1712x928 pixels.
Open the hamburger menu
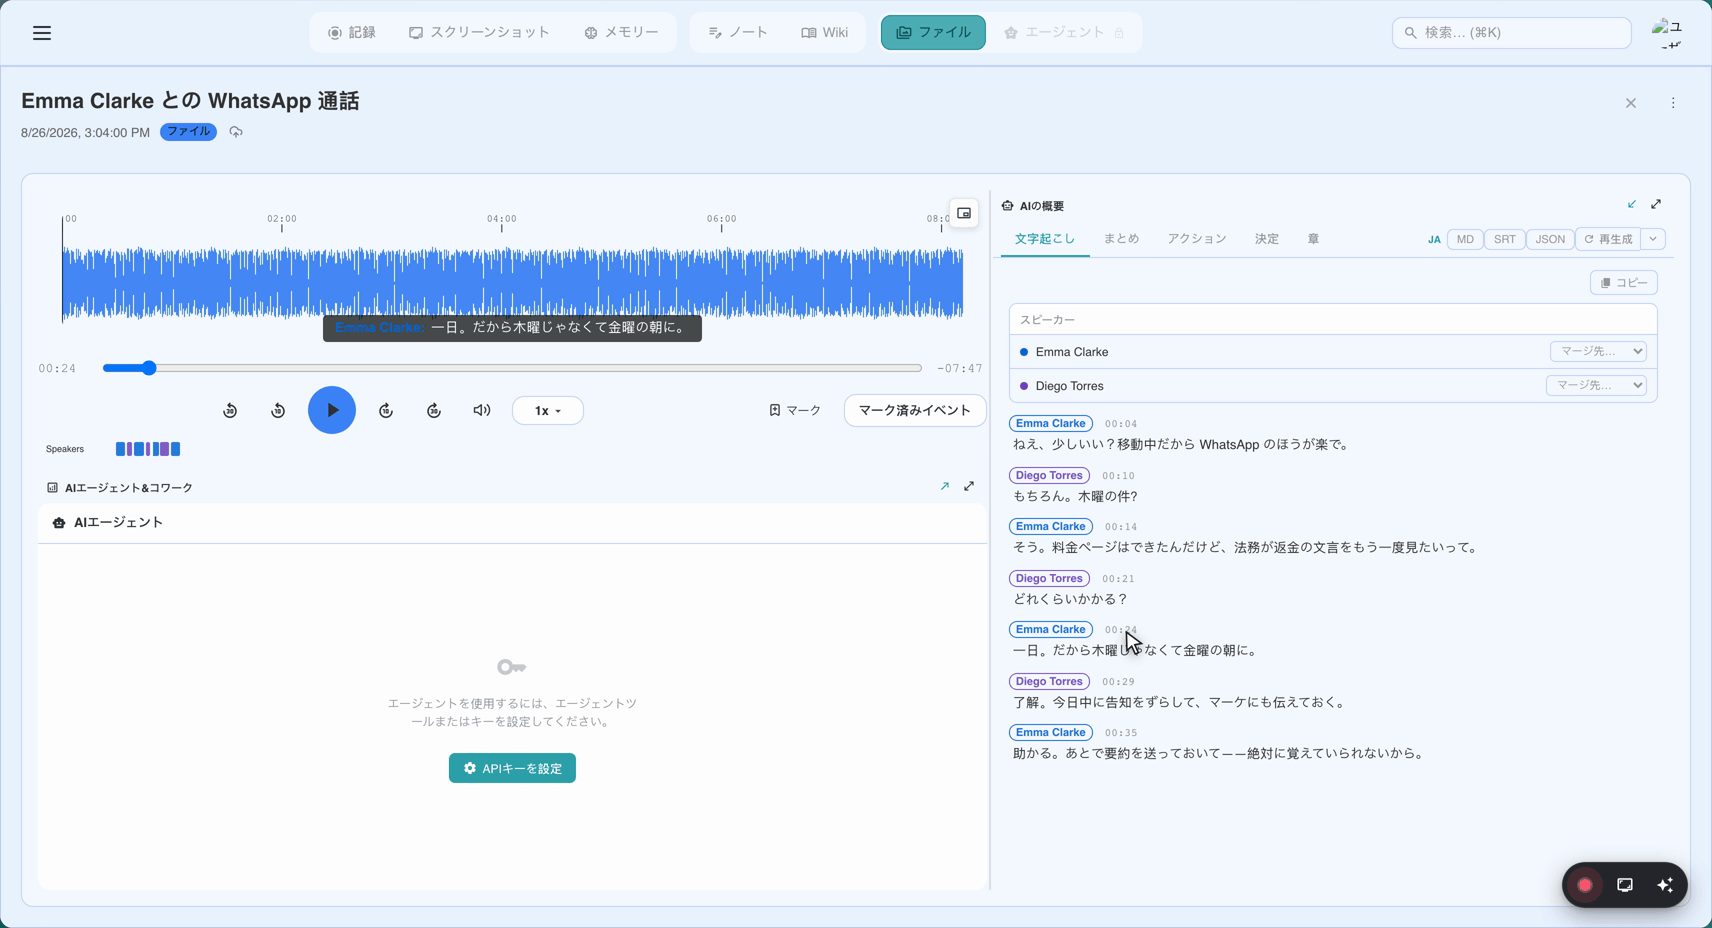point(42,33)
